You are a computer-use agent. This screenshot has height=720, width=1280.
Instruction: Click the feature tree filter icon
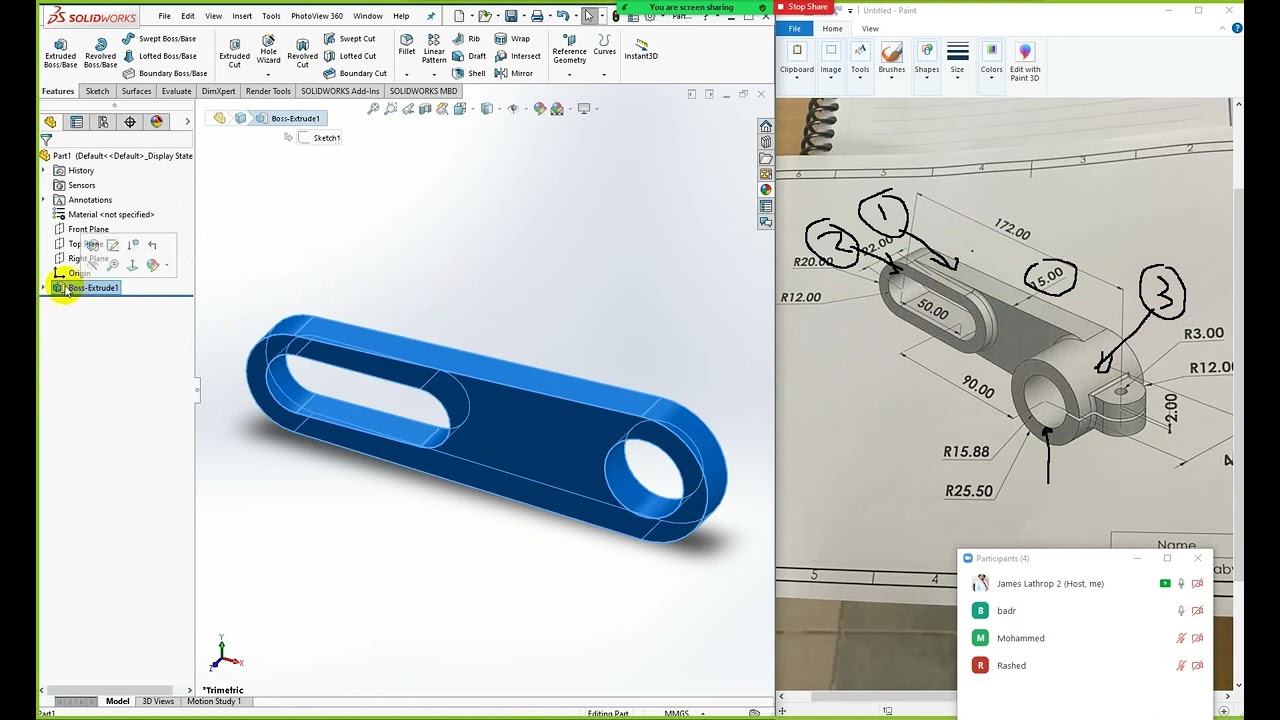point(46,140)
